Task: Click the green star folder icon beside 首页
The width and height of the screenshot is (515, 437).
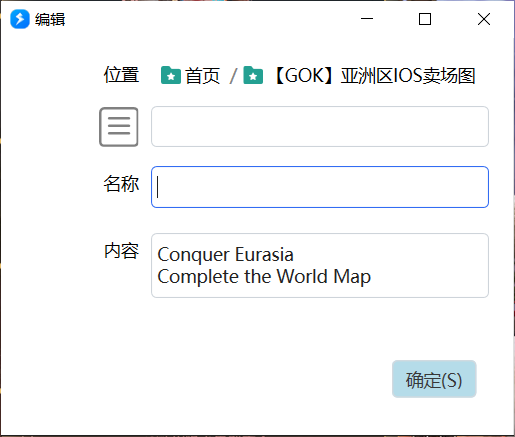Action: (x=171, y=75)
